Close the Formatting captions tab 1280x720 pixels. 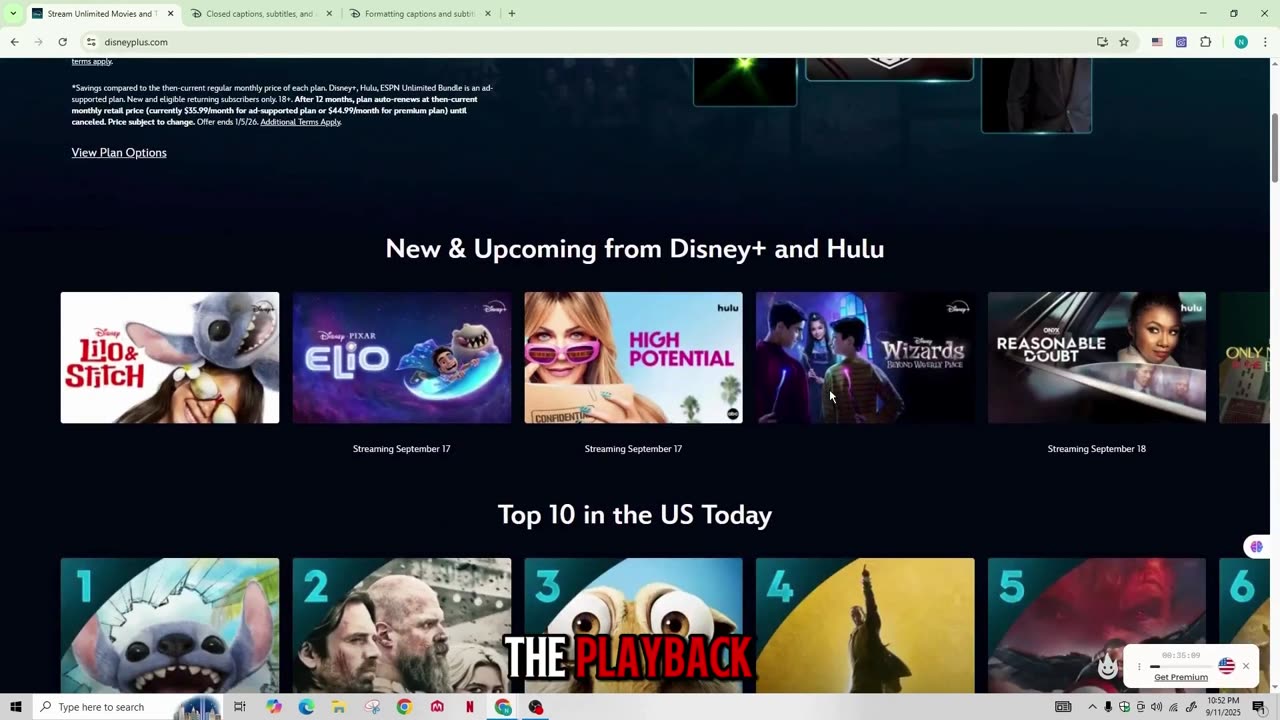[x=488, y=14]
